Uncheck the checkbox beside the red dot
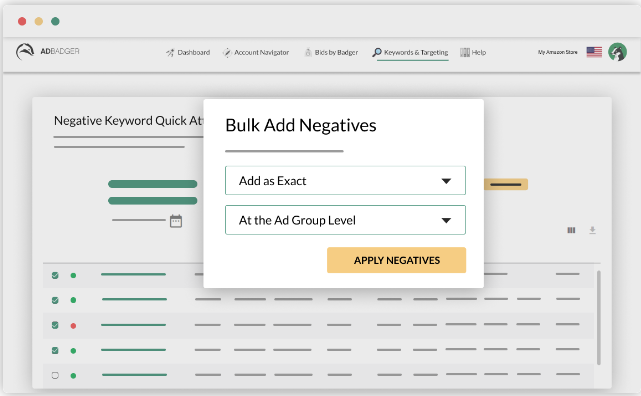 coord(55,325)
